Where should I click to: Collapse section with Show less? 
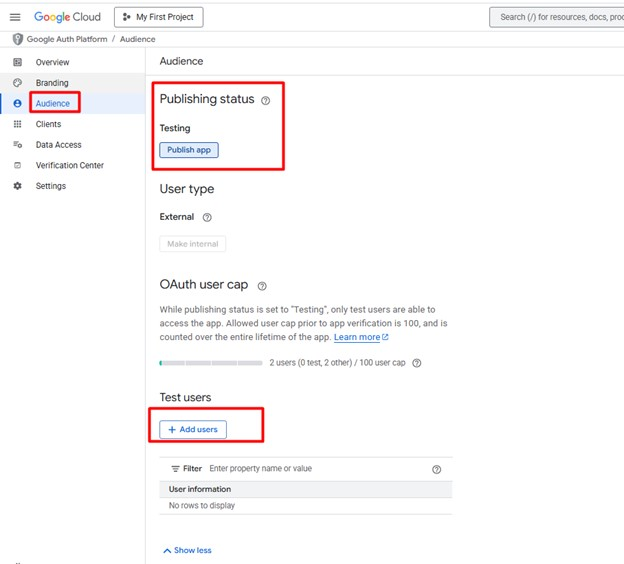tap(187, 550)
